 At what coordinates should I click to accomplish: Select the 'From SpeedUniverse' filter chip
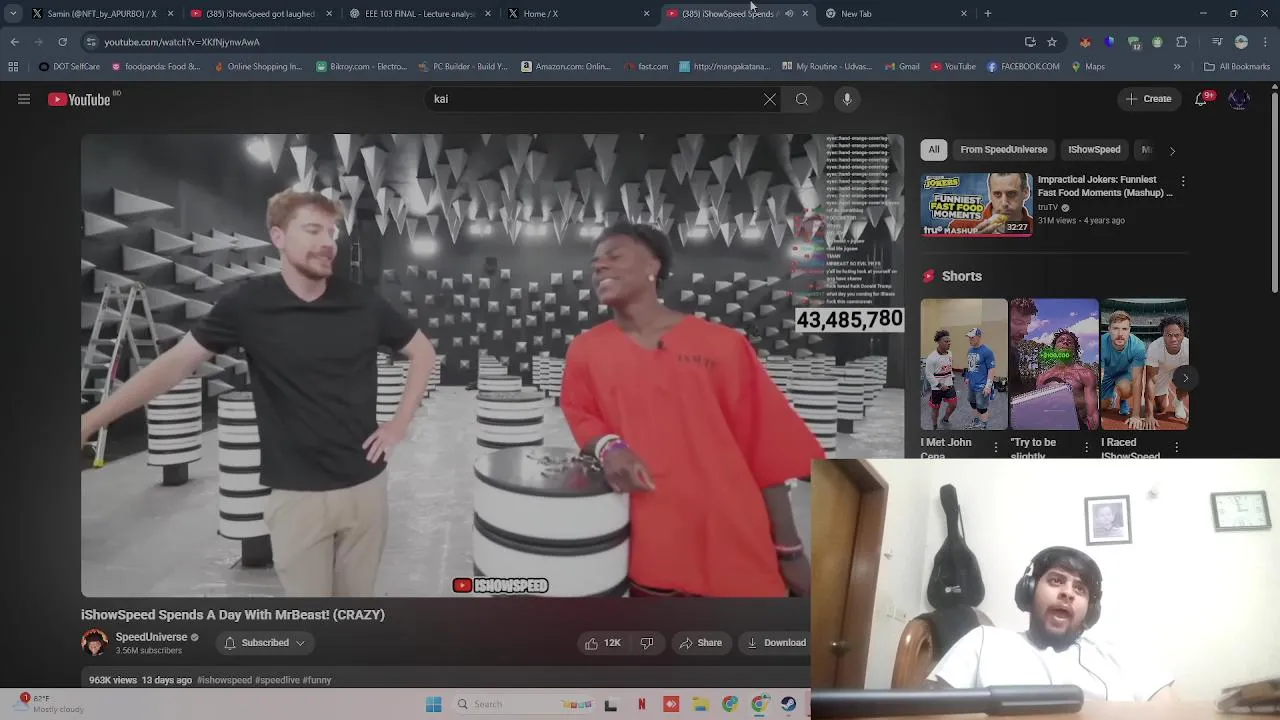tap(1003, 150)
